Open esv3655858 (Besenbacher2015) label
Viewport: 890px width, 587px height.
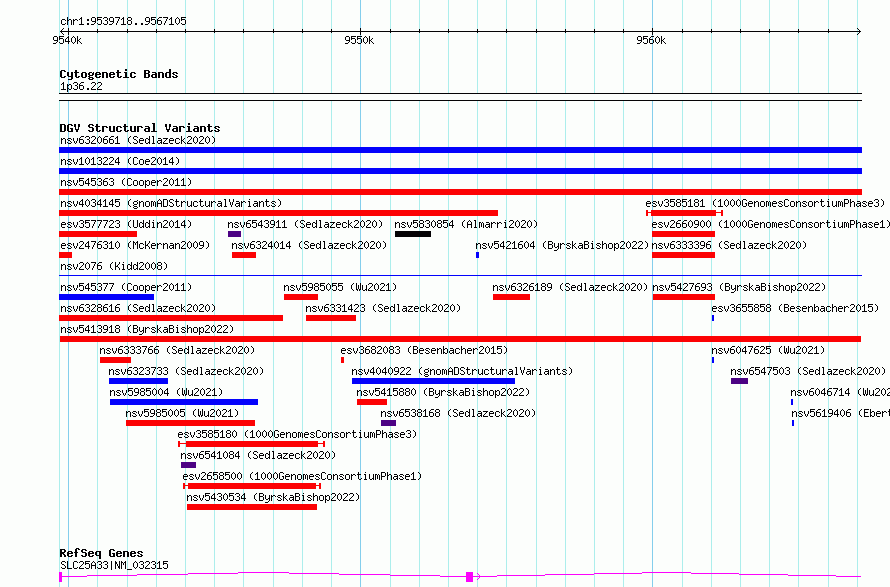[x=795, y=308]
